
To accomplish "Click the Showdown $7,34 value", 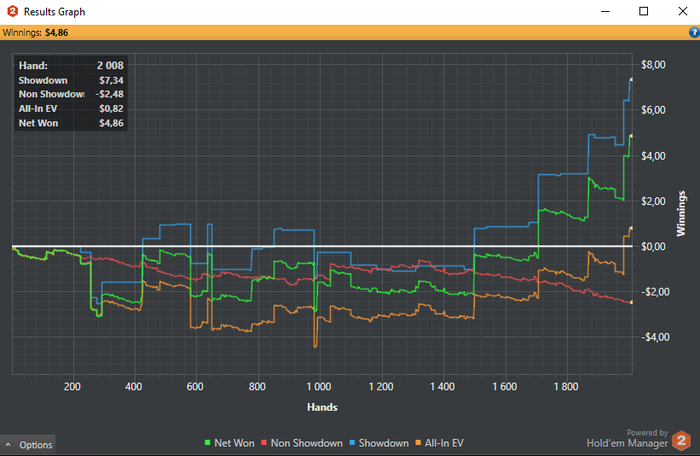I will click(111, 80).
